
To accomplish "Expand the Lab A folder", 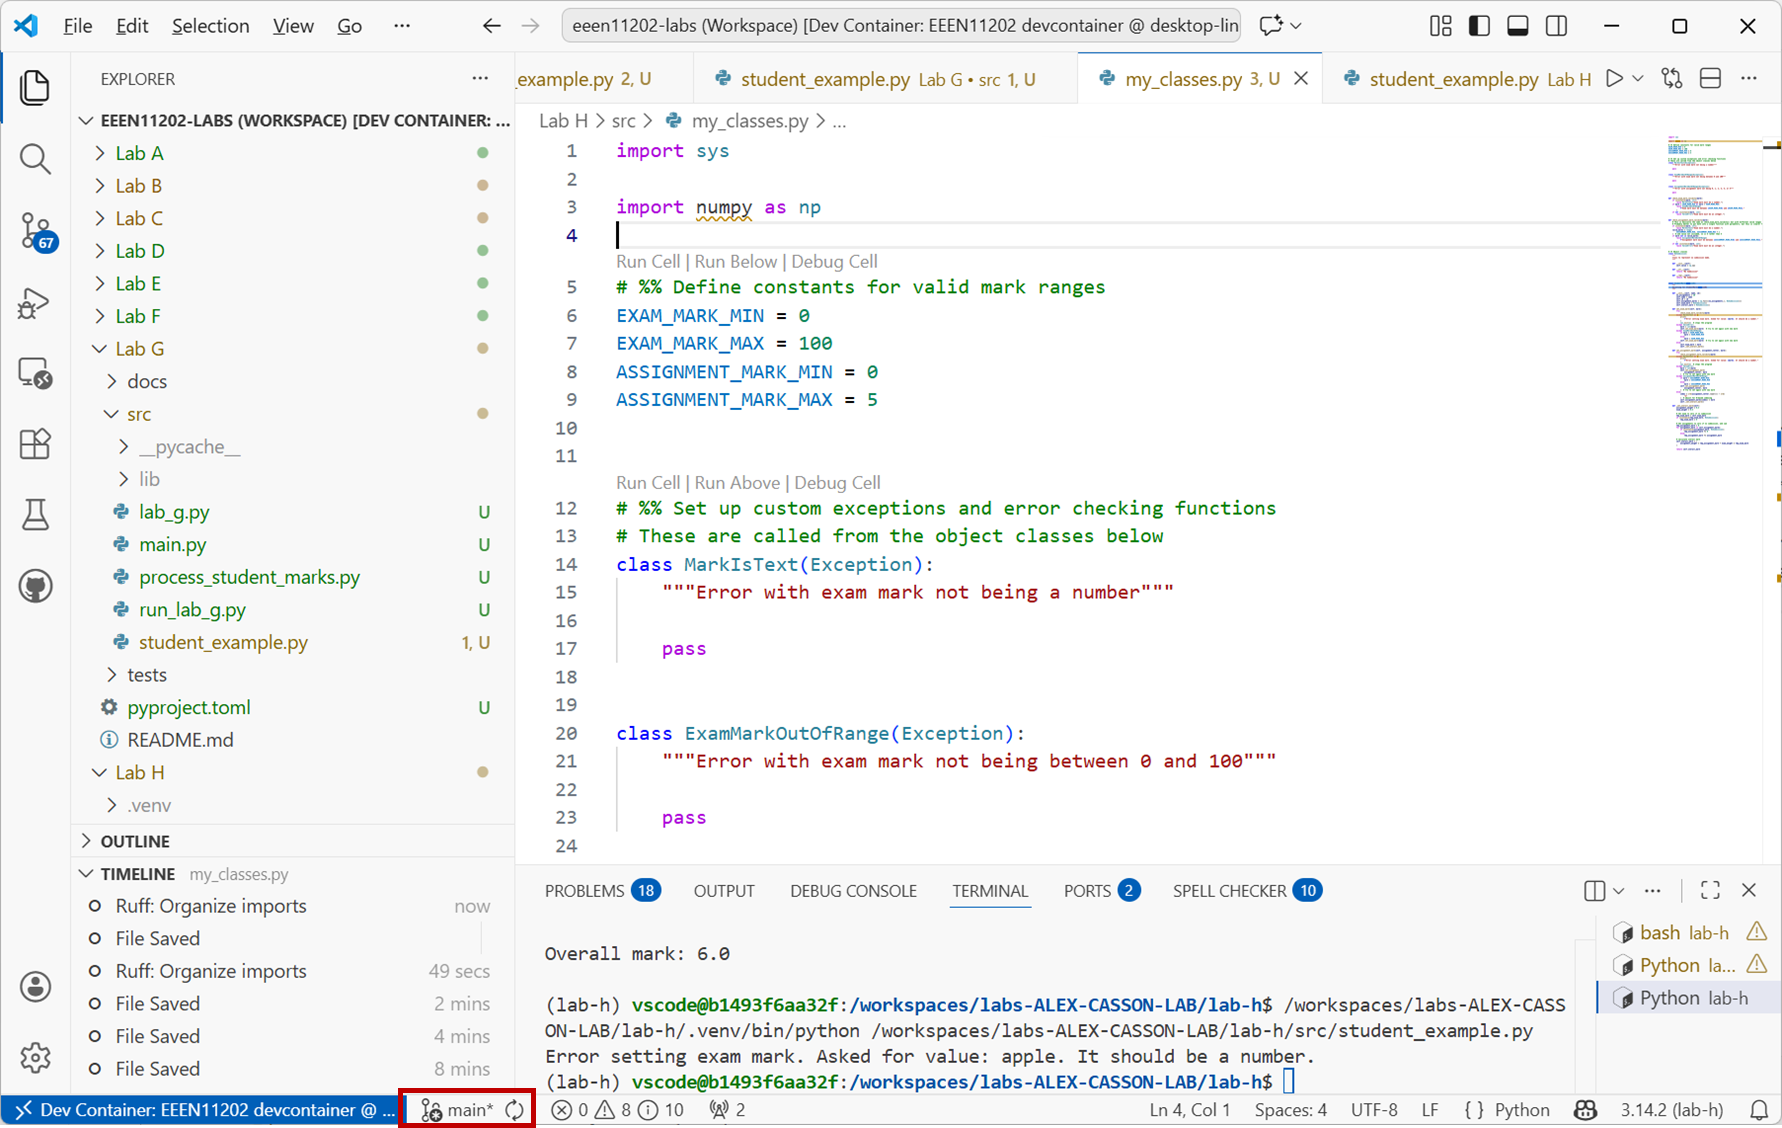I will (x=139, y=153).
